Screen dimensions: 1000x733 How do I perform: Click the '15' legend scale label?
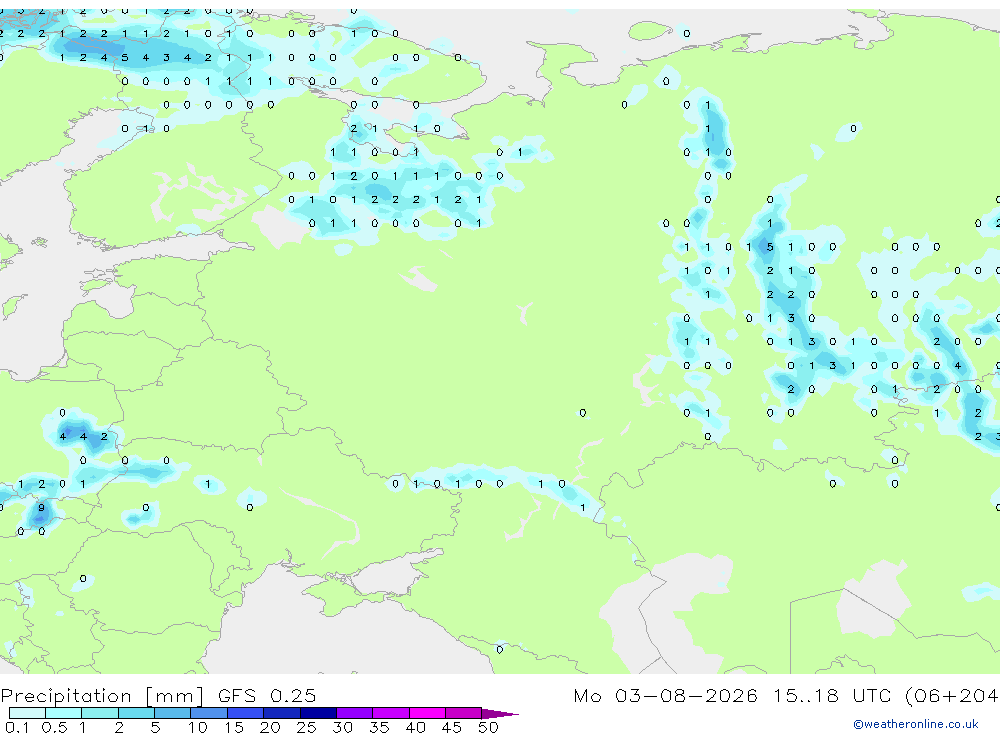pyautogui.click(x=234, y=727)
